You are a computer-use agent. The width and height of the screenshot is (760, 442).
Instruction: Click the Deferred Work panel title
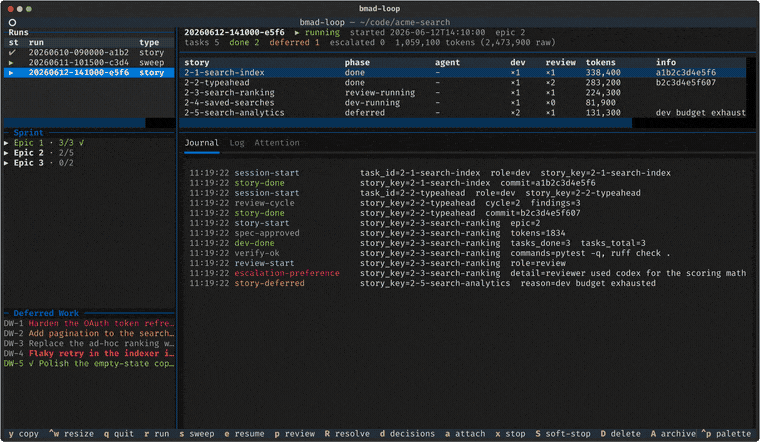(46, 313)
